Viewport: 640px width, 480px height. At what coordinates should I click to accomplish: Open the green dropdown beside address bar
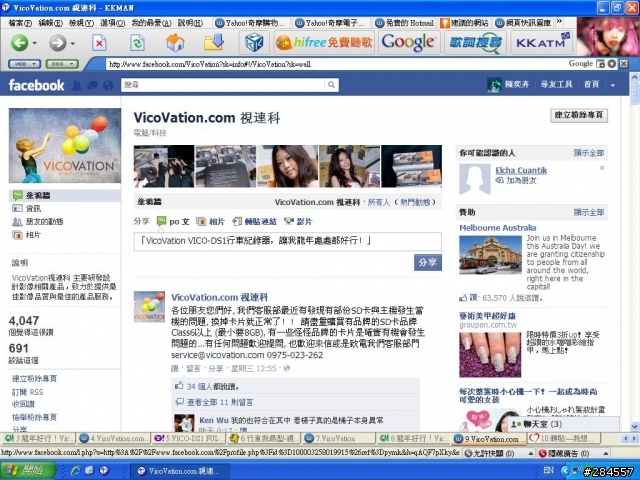(62, 64)
